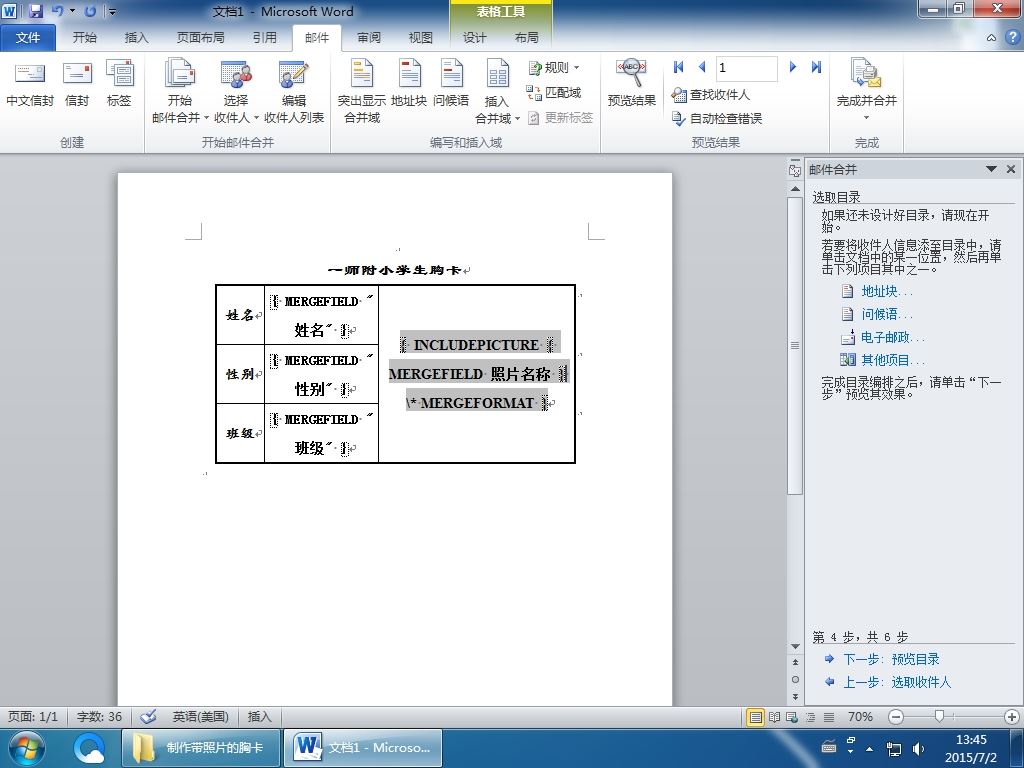Toggle Highlight Merge Fields (突出显示合并域)

(362, 91)
